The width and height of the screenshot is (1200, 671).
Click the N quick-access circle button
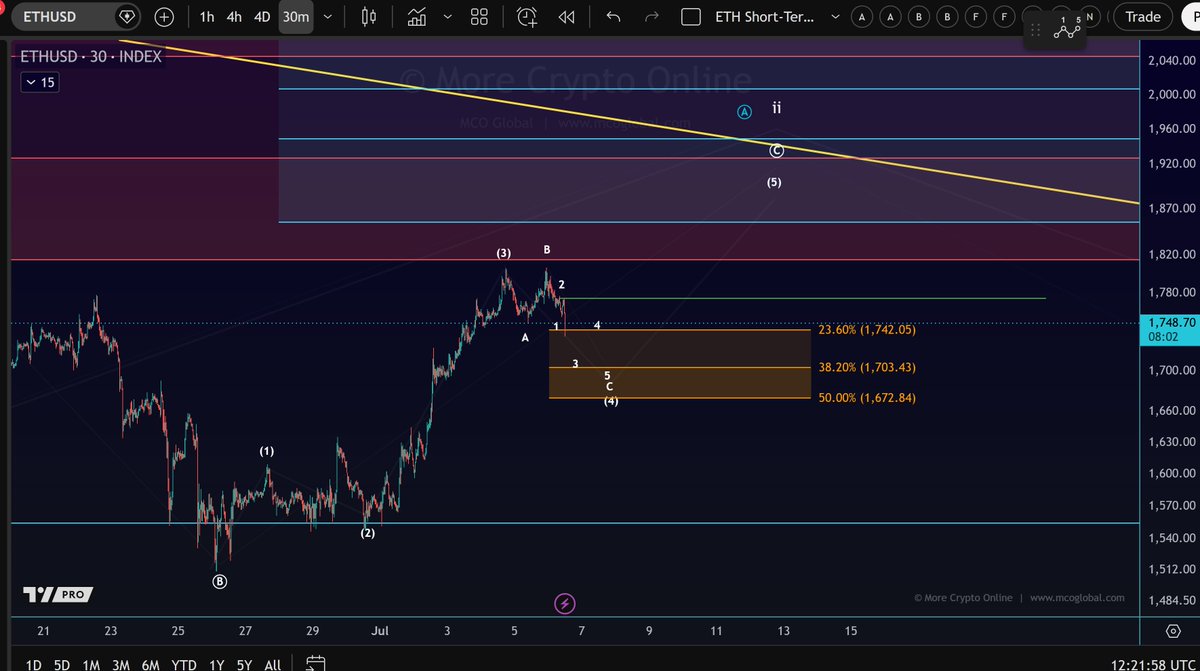1092,16
